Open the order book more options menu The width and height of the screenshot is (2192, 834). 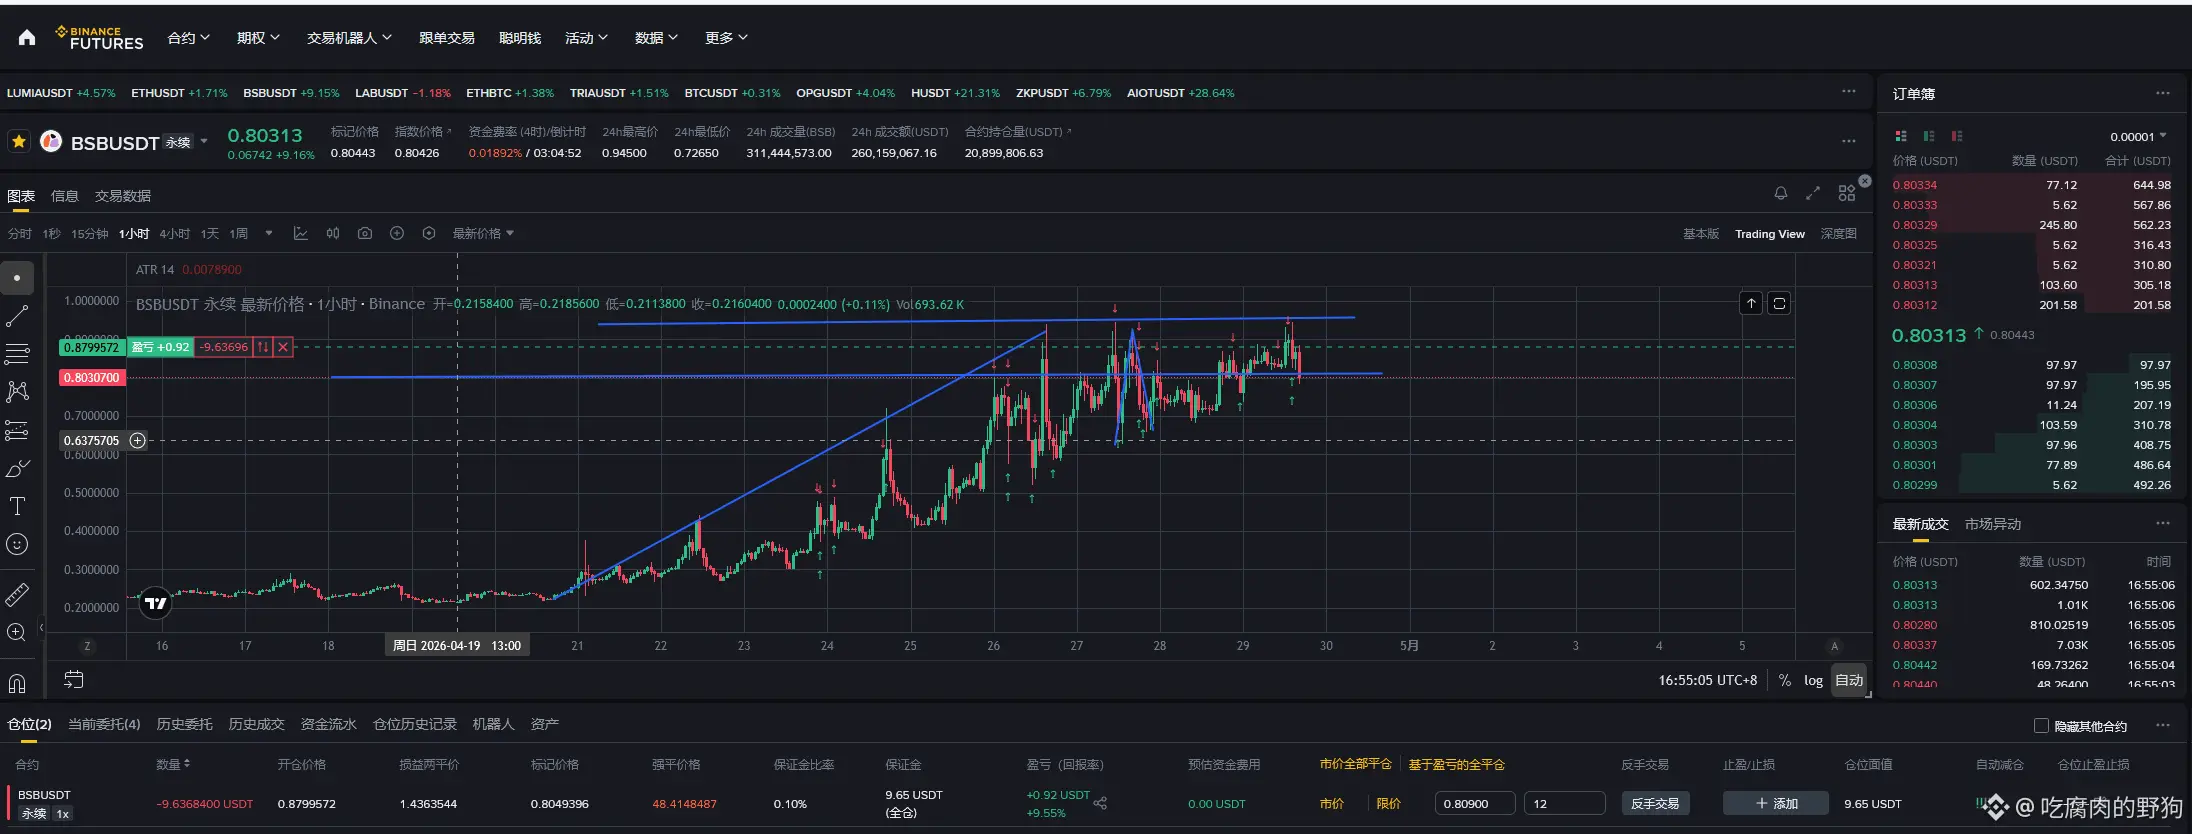pos(2163,93)
